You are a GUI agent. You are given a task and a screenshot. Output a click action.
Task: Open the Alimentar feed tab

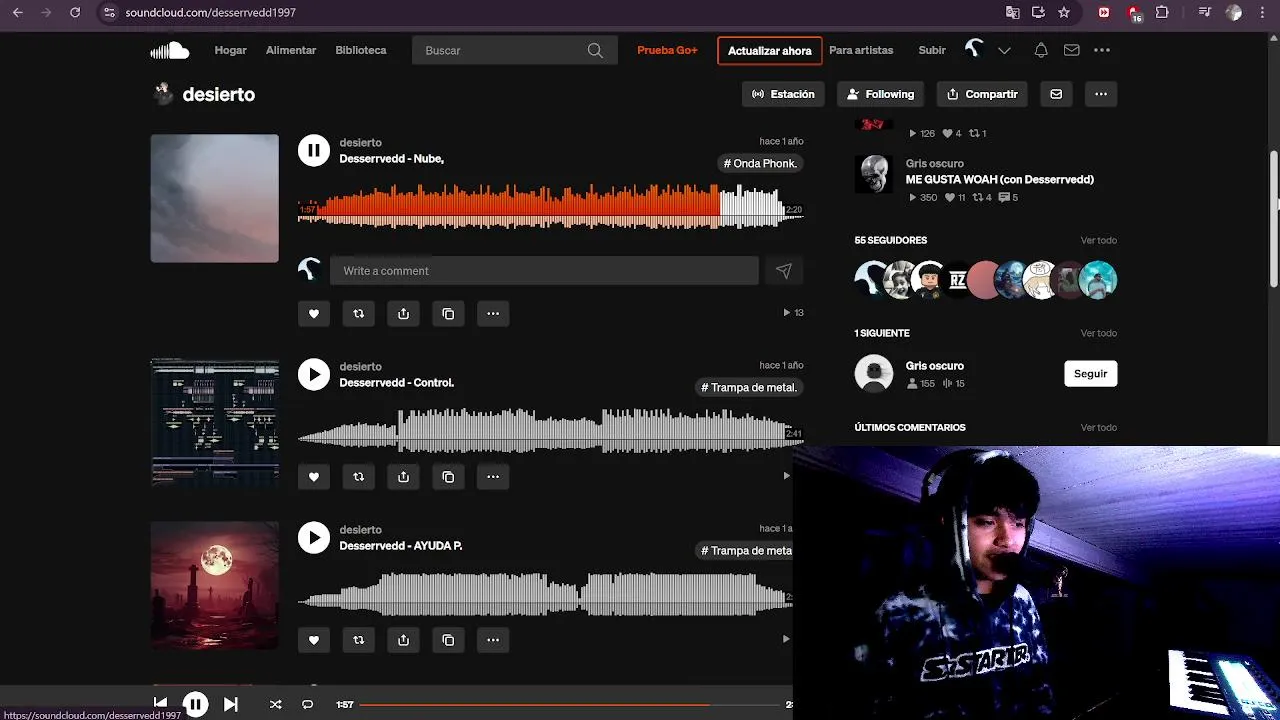[291, 50]
